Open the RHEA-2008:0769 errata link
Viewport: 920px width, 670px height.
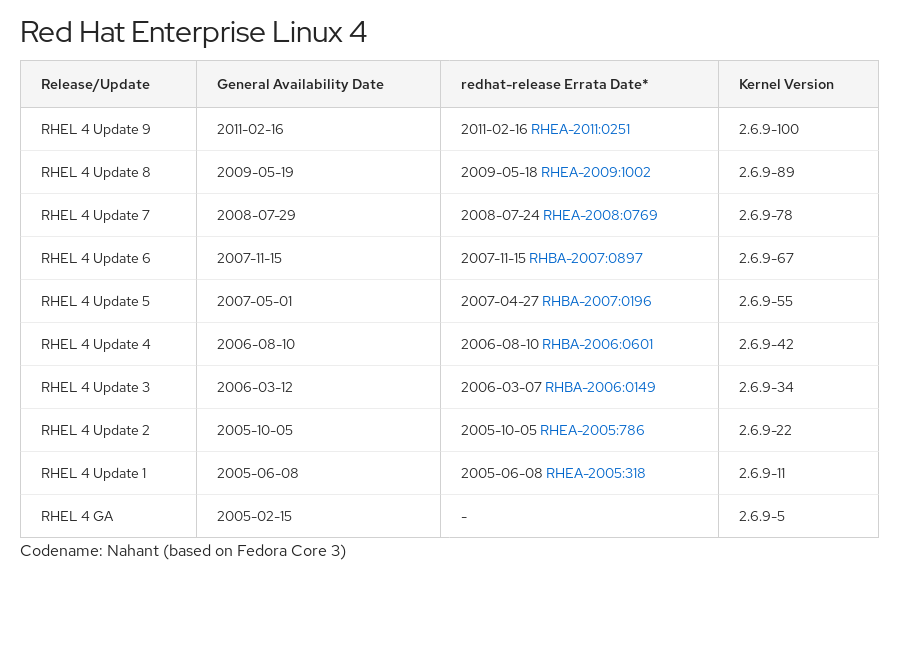[600, 215]
